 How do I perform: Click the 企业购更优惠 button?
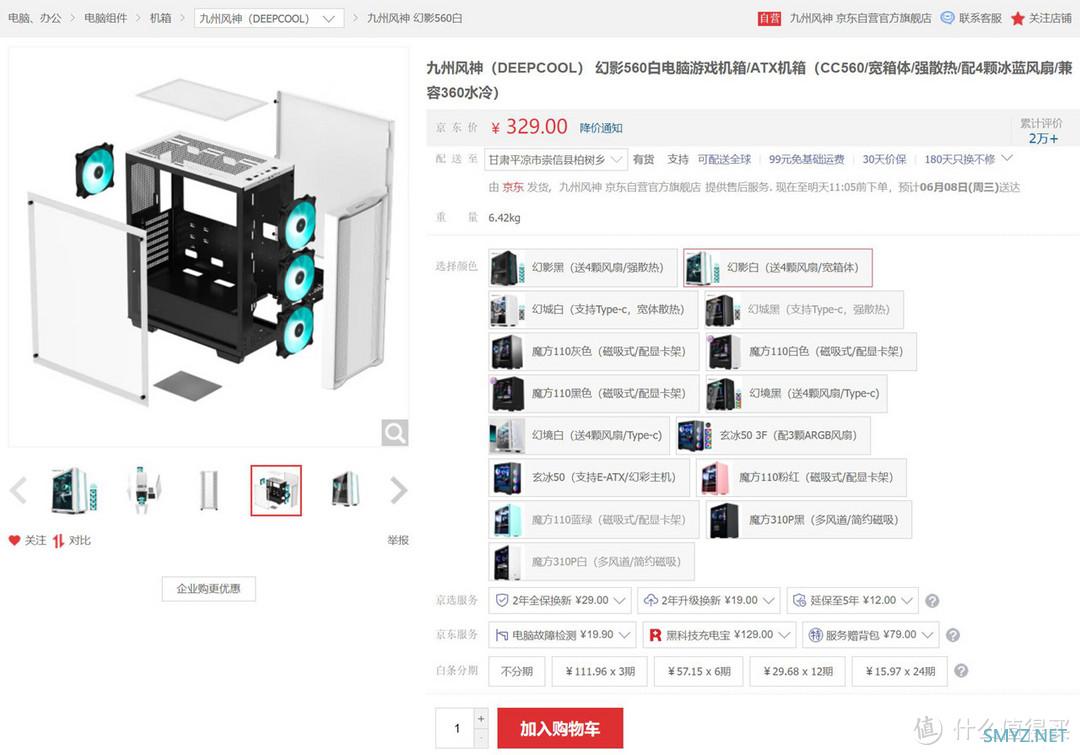(209, 589)
